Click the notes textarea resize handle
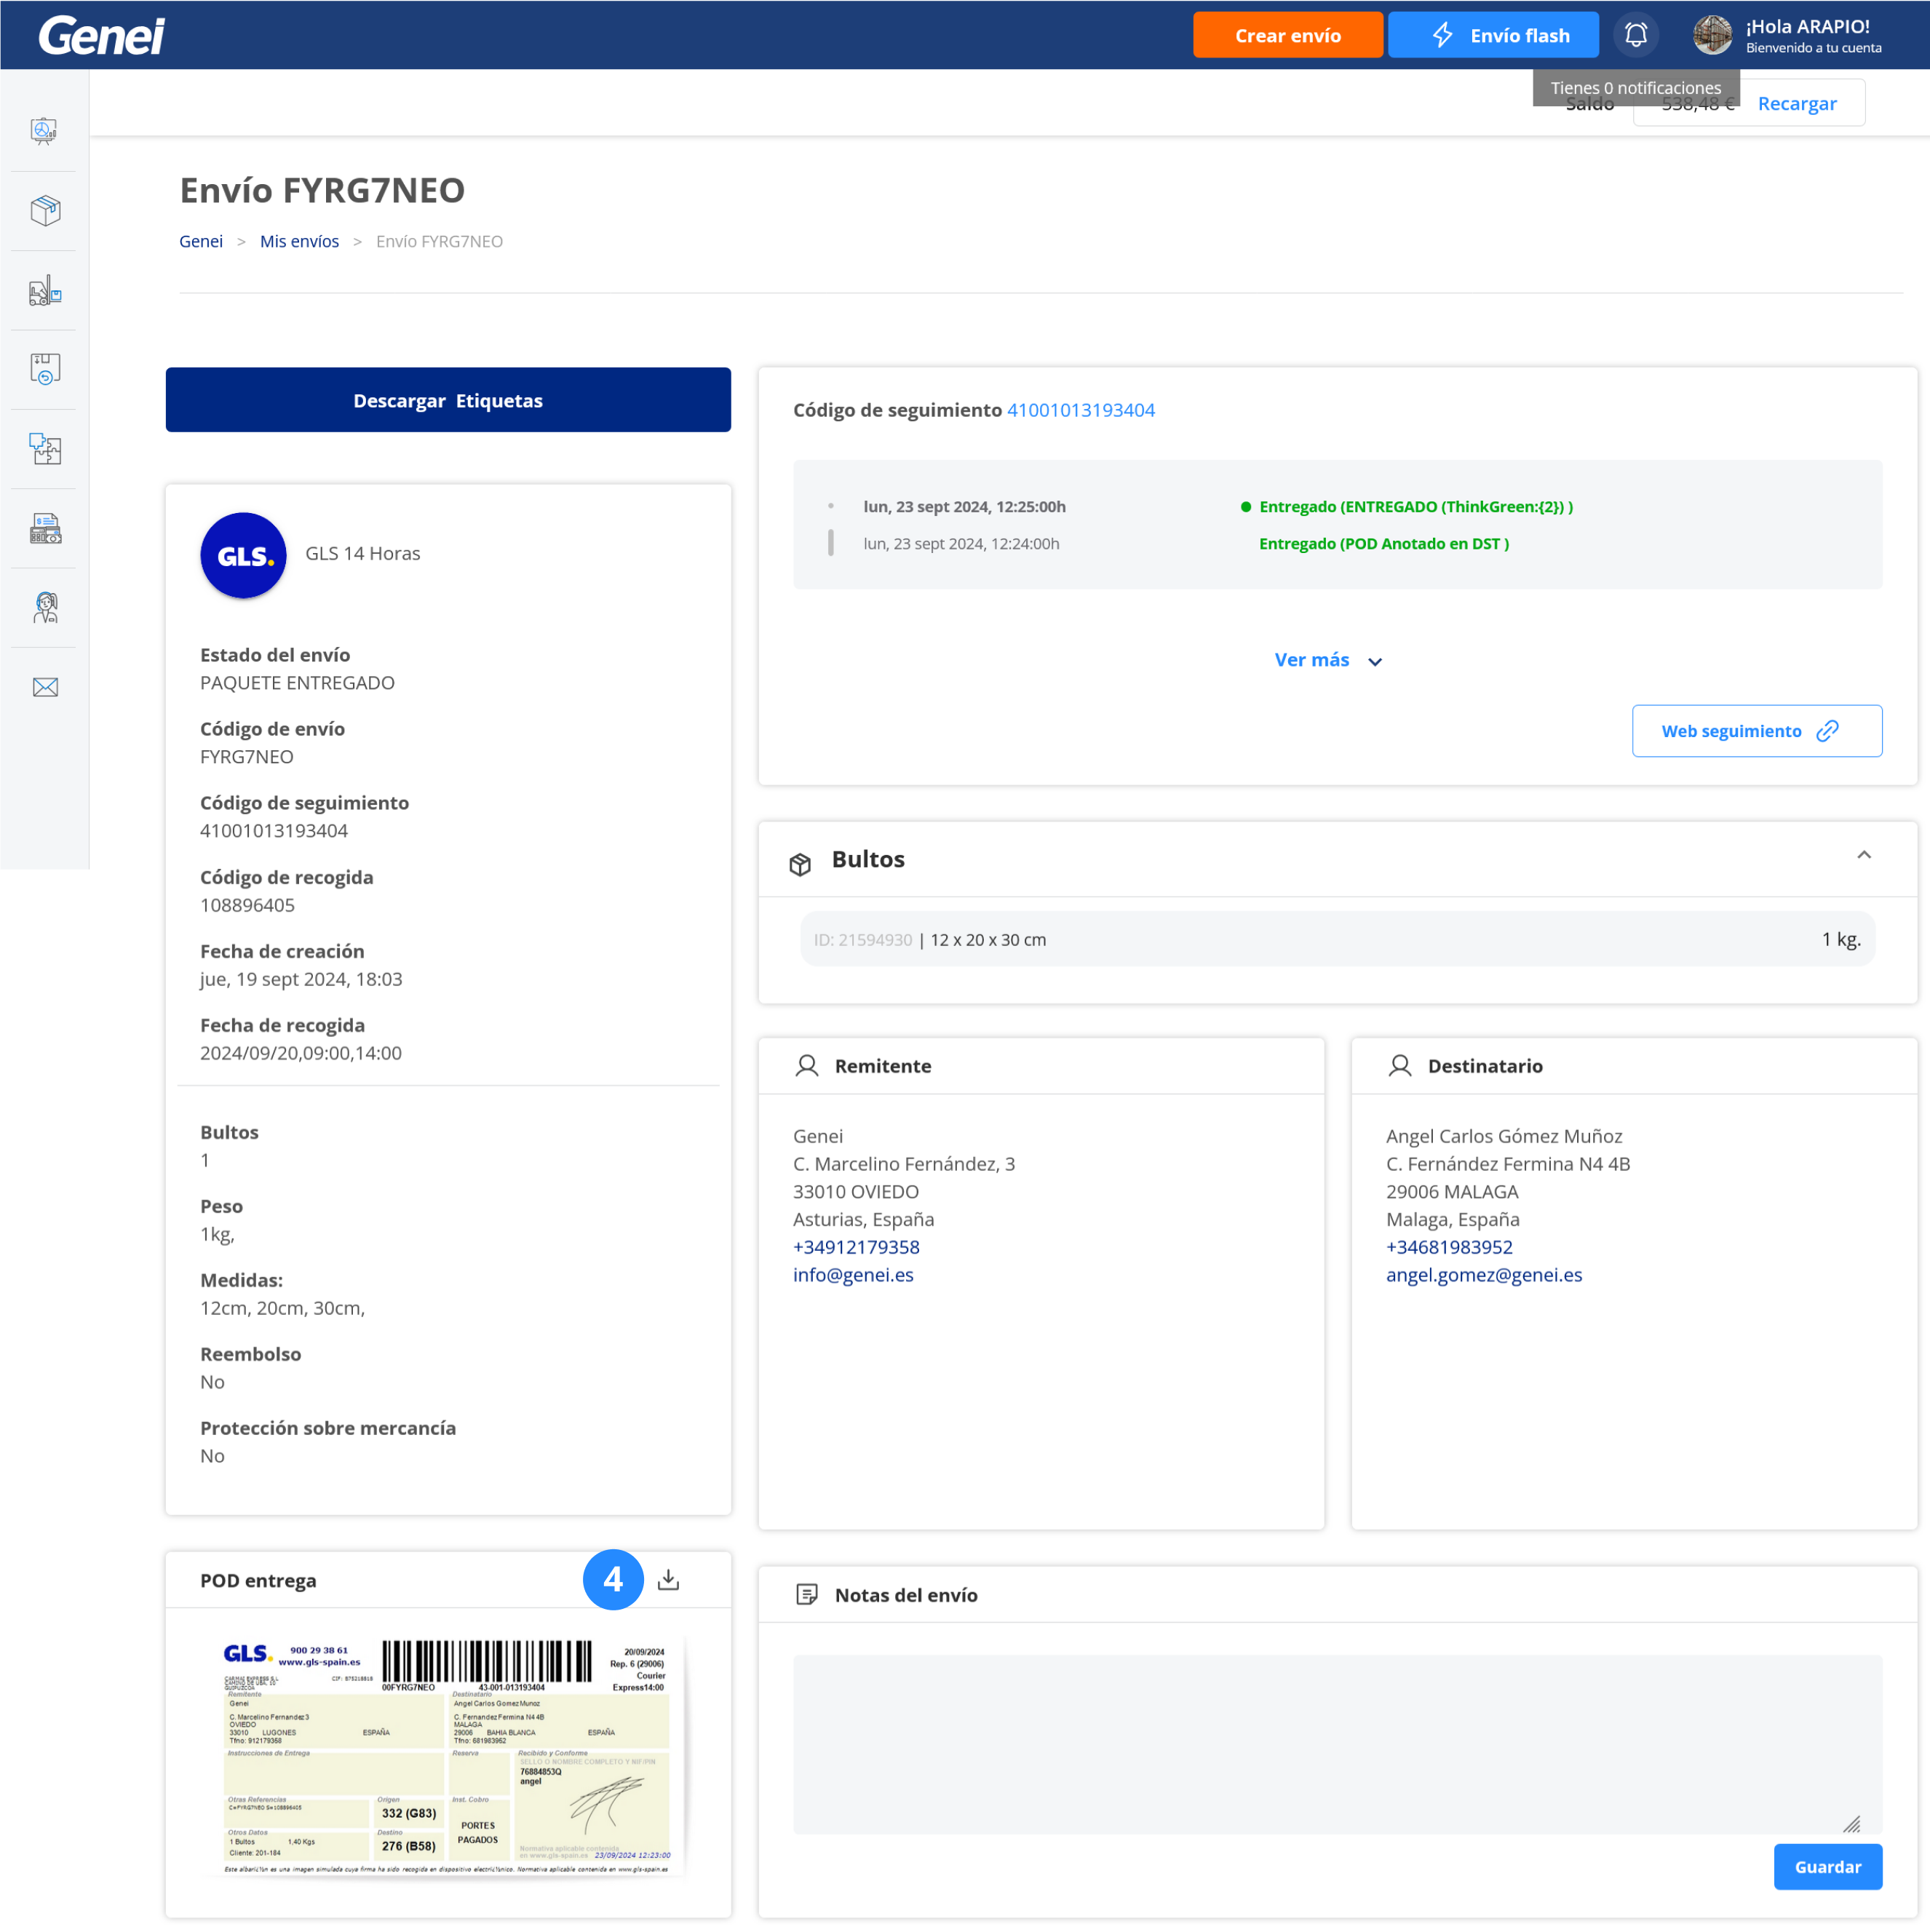 point(1851,1824)
